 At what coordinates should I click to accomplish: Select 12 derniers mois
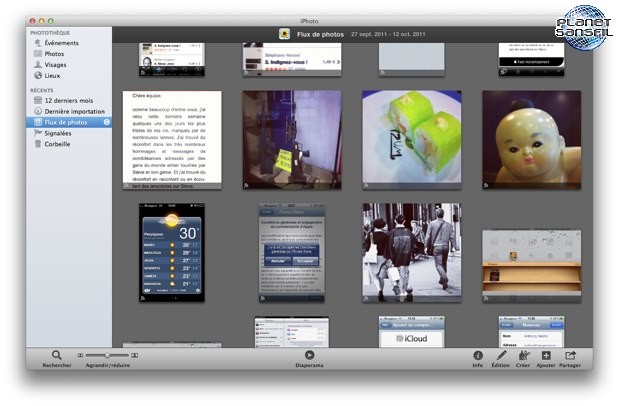tap(69, 100)
